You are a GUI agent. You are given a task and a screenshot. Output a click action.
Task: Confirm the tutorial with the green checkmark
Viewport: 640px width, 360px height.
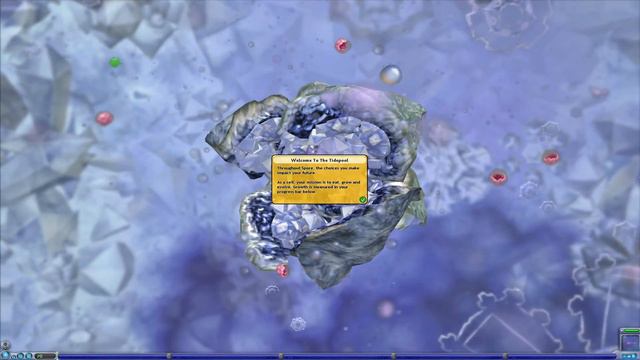coord(362,199)
